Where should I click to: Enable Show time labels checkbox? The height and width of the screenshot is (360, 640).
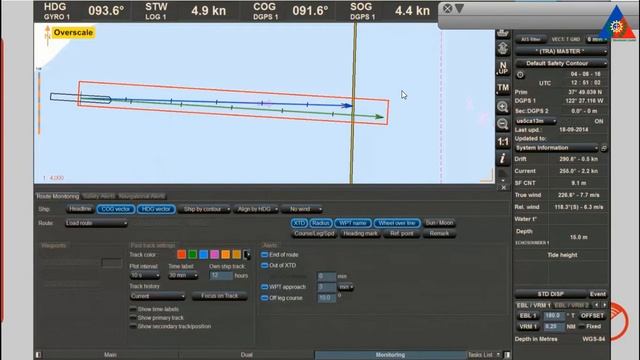133,309
